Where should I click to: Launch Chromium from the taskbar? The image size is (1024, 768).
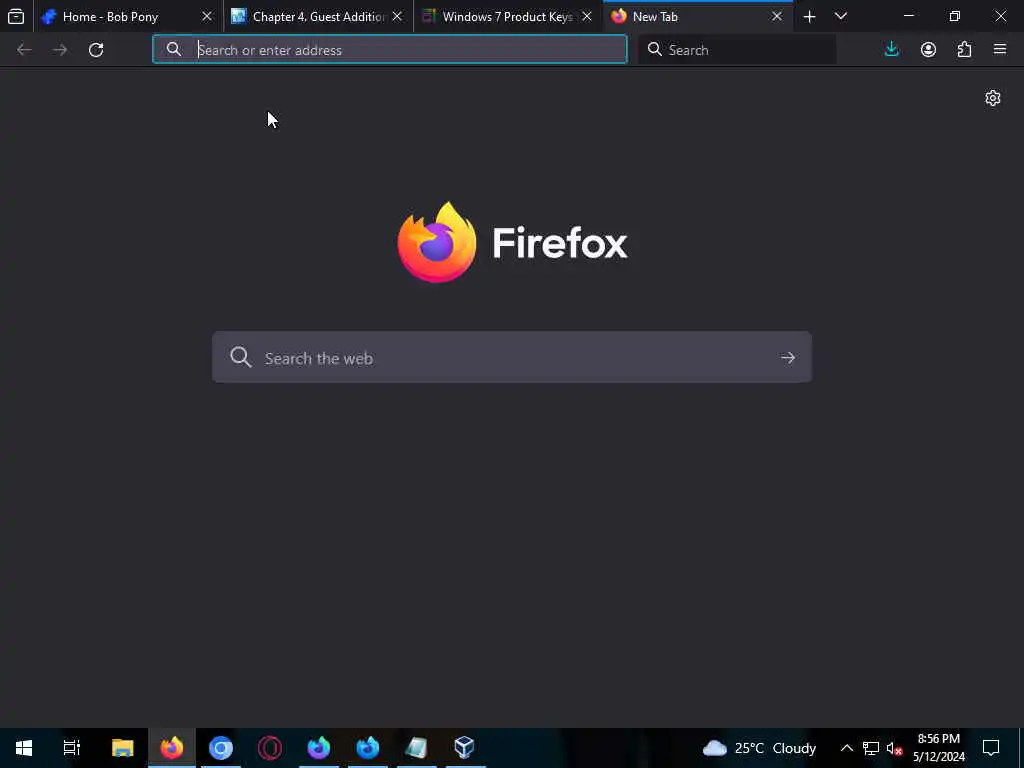click(221, 748)
